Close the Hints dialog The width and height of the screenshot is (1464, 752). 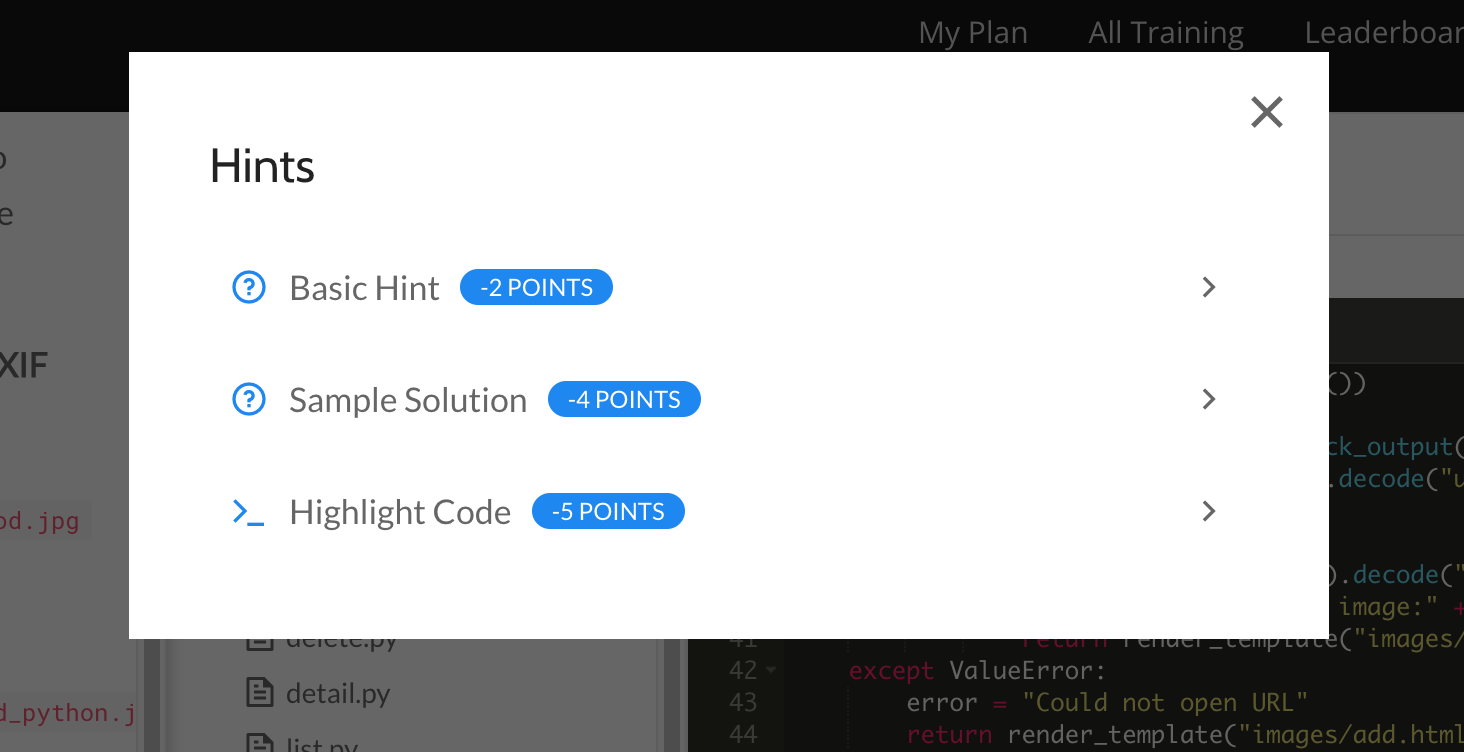(x=1266, y=112)
